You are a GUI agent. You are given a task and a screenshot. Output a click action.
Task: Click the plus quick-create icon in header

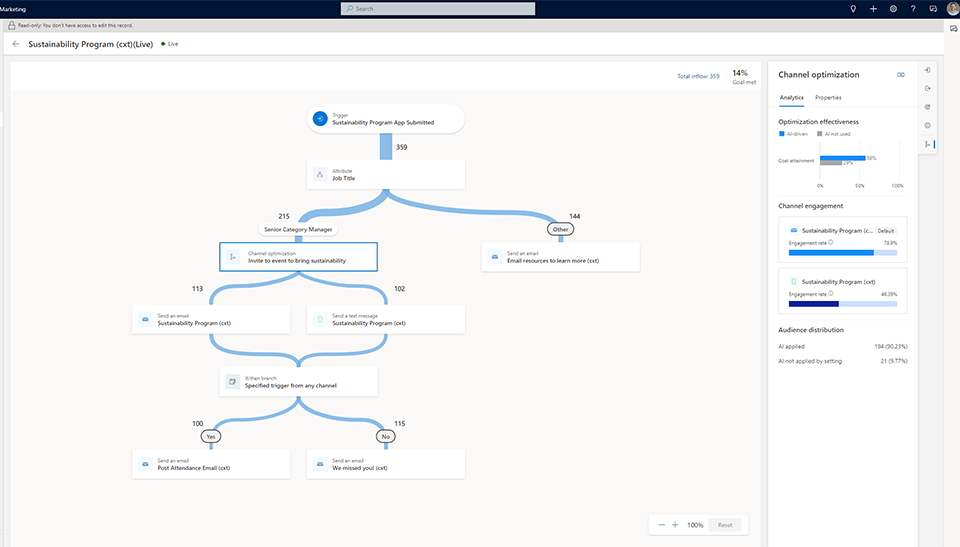[873, 8]
